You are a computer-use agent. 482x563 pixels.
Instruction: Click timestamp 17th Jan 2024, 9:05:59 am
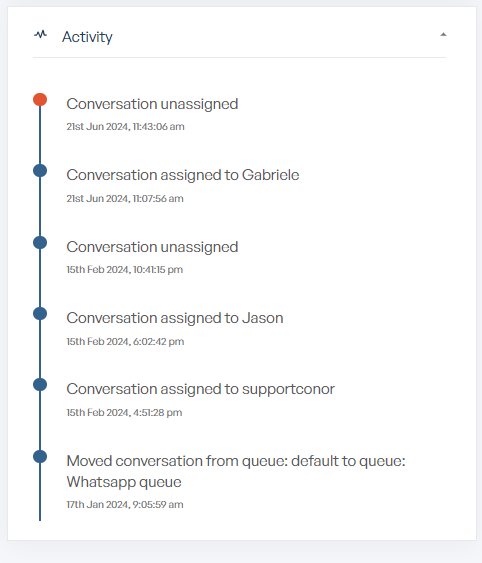[125, 504]
